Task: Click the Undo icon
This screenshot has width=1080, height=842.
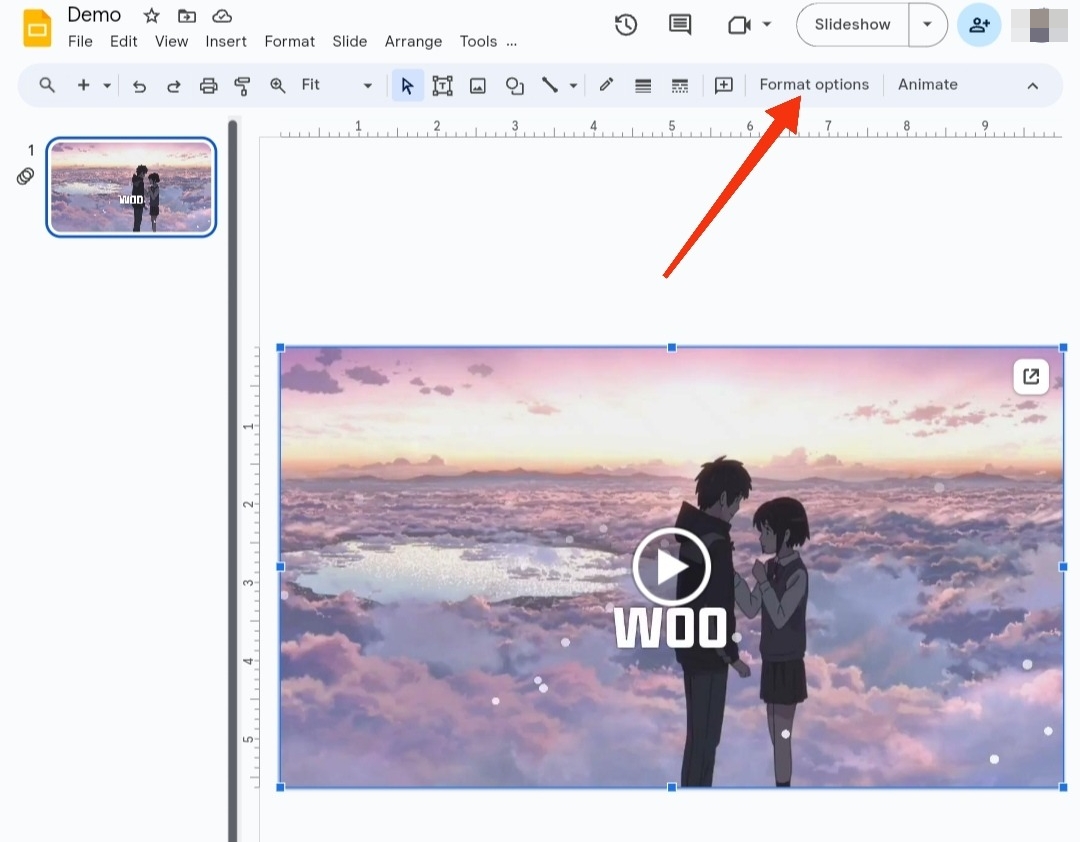Action: pos(140,85)
